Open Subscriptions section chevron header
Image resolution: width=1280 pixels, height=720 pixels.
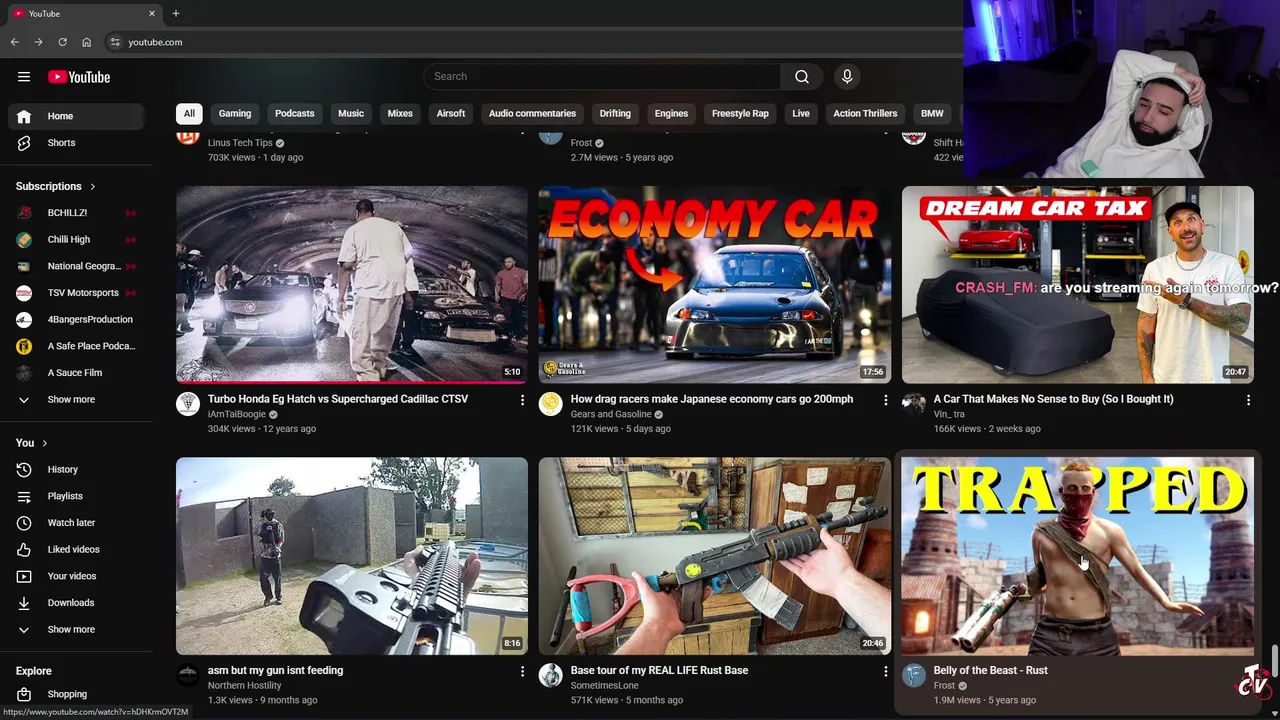[56, 187]
